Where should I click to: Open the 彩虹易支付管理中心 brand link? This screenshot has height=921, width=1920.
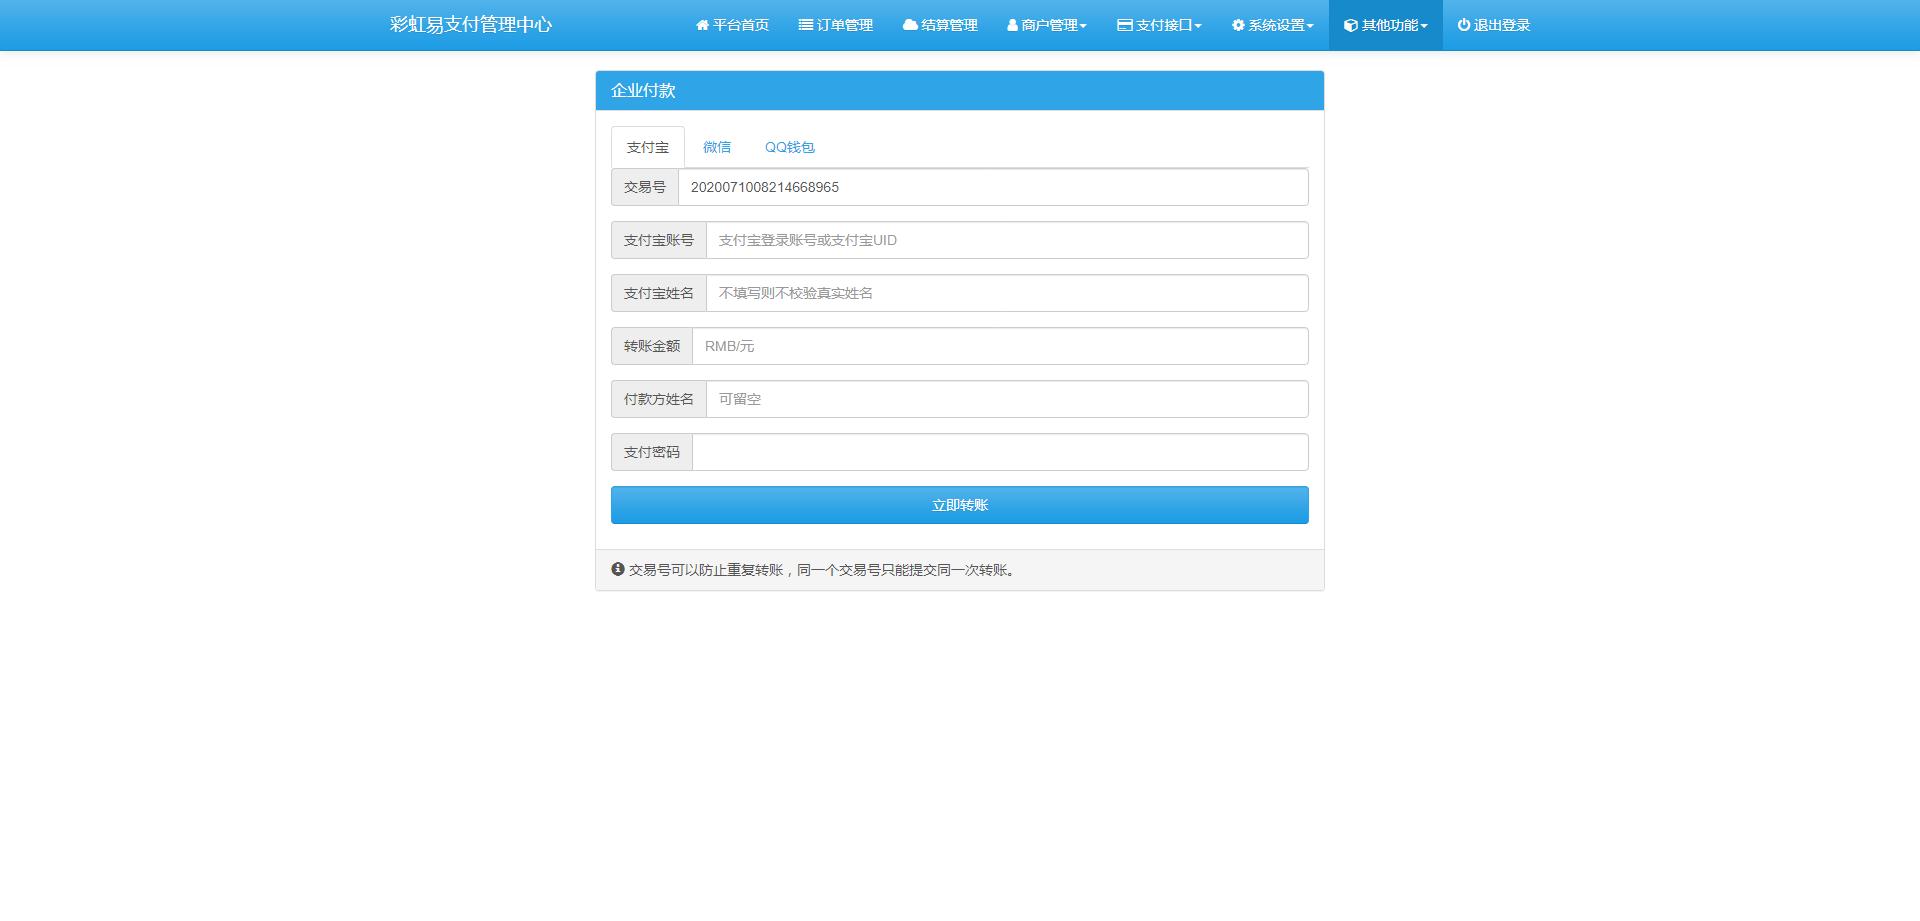pyautogui.click(x=471, y=25)
